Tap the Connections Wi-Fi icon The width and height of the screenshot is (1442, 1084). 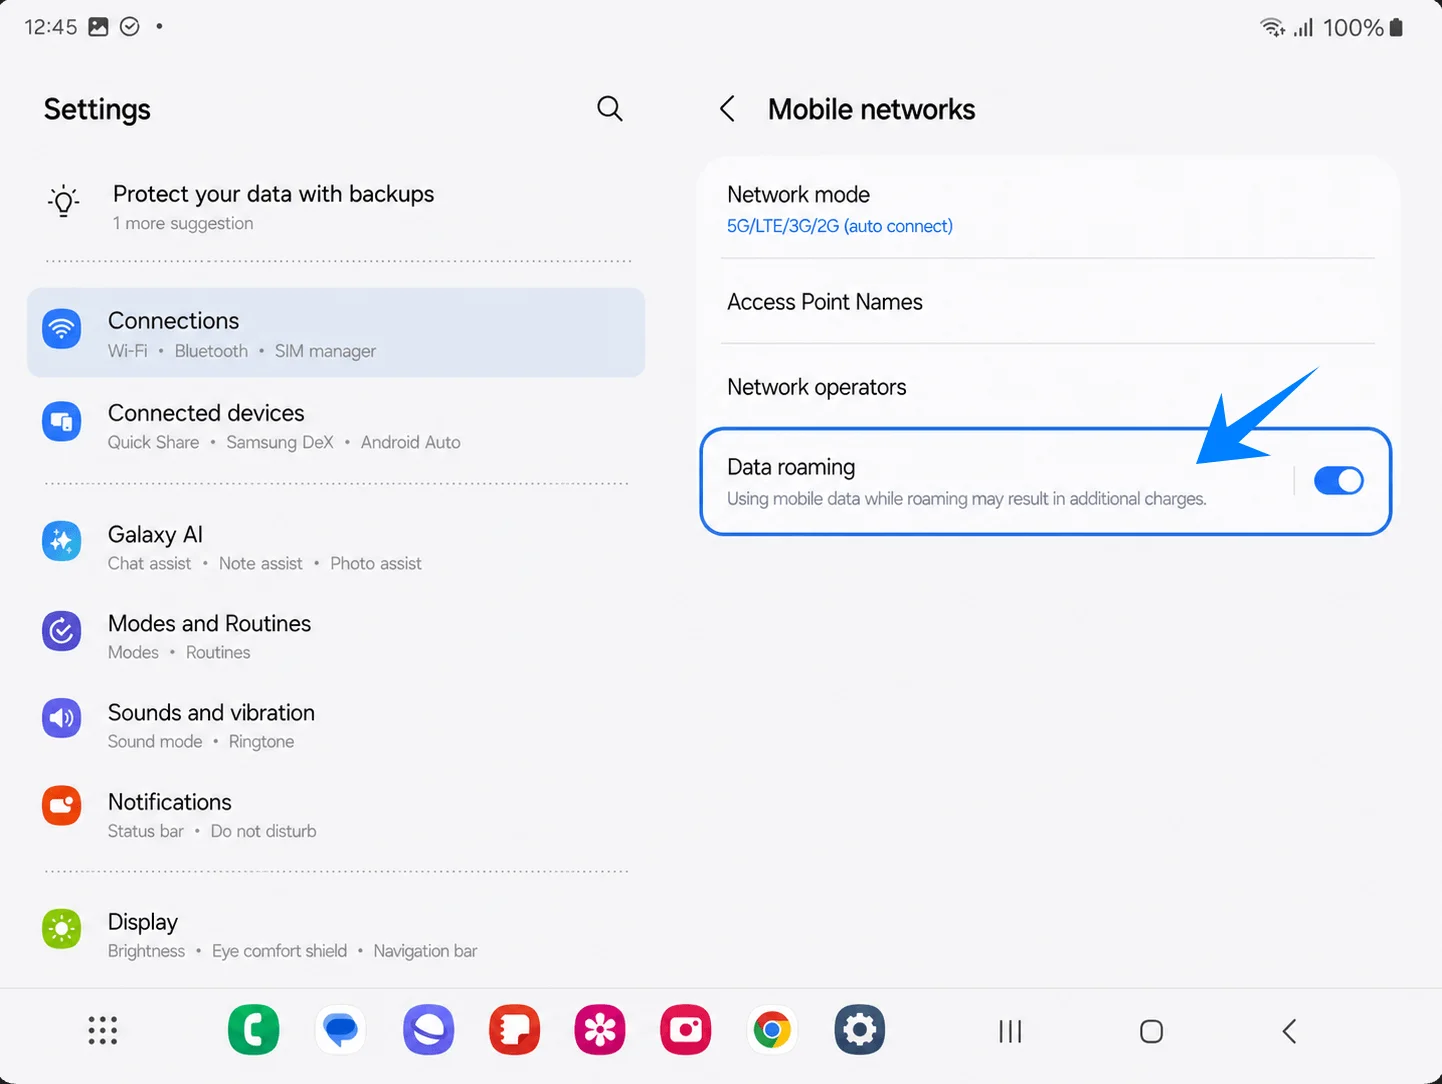(62, 328)
